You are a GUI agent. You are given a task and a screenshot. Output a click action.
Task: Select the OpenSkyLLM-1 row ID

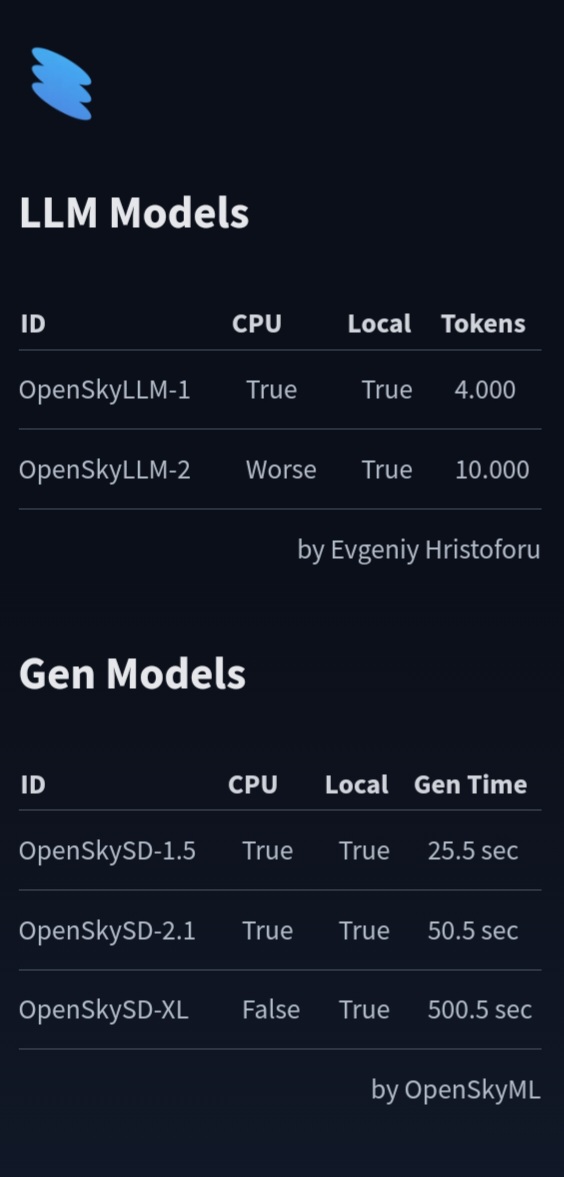104,390
